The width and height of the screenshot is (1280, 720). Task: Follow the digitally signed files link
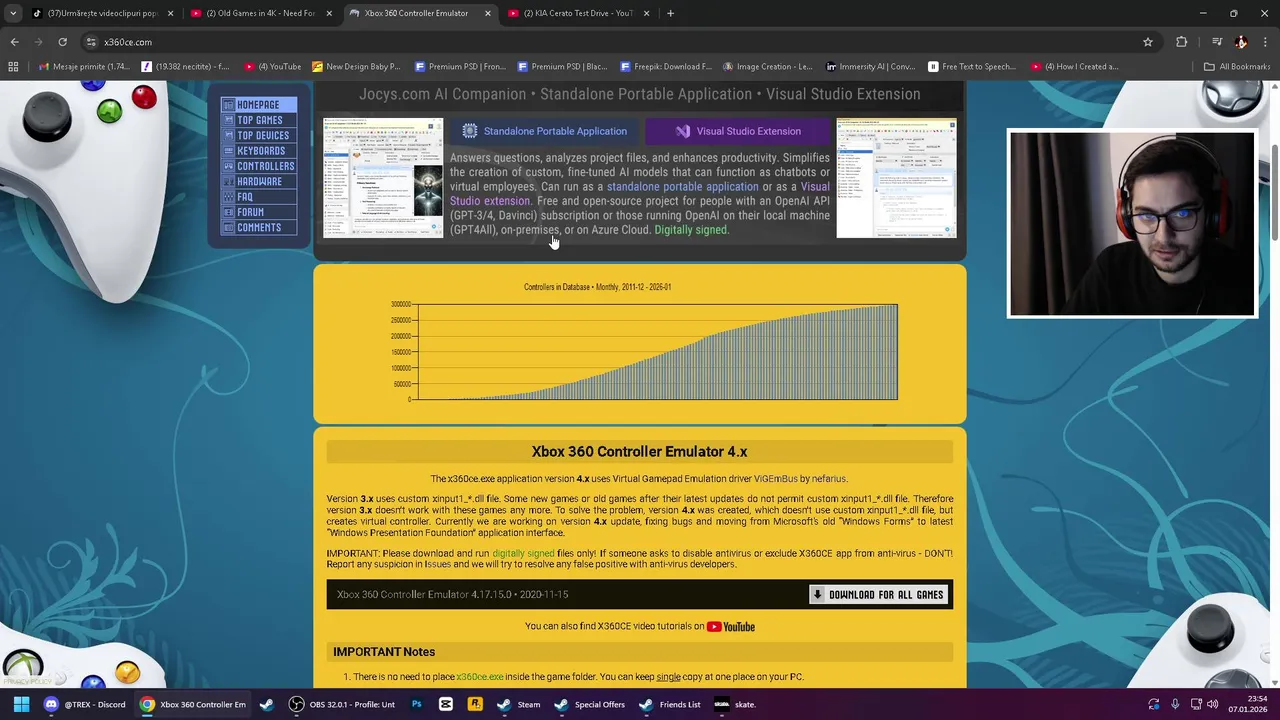[523, 553]
